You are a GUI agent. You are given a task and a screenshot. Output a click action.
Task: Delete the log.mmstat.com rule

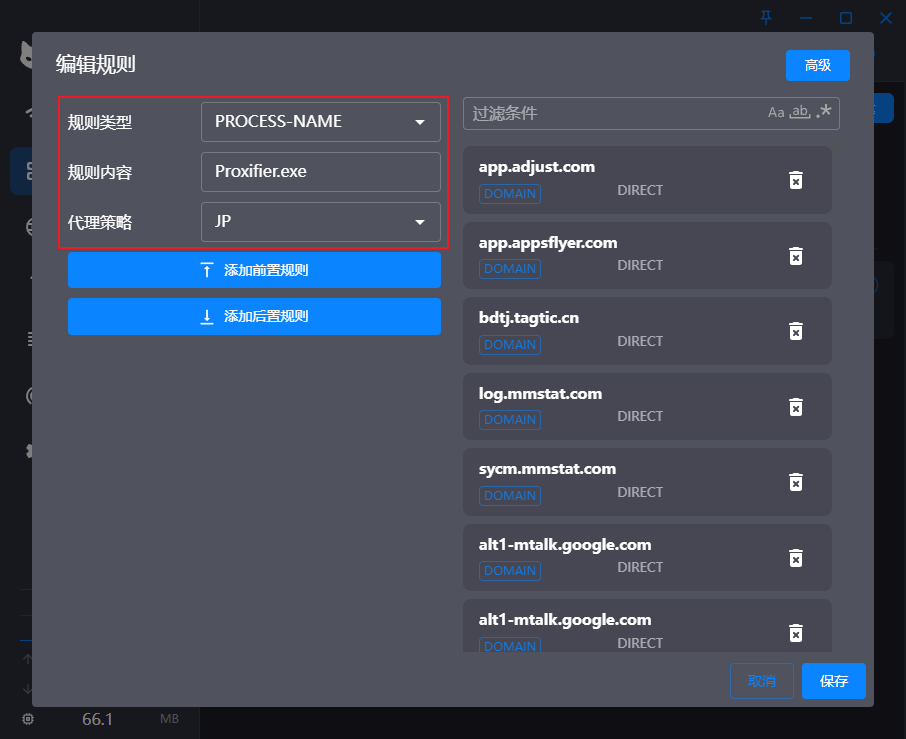[x=796, y=407]
